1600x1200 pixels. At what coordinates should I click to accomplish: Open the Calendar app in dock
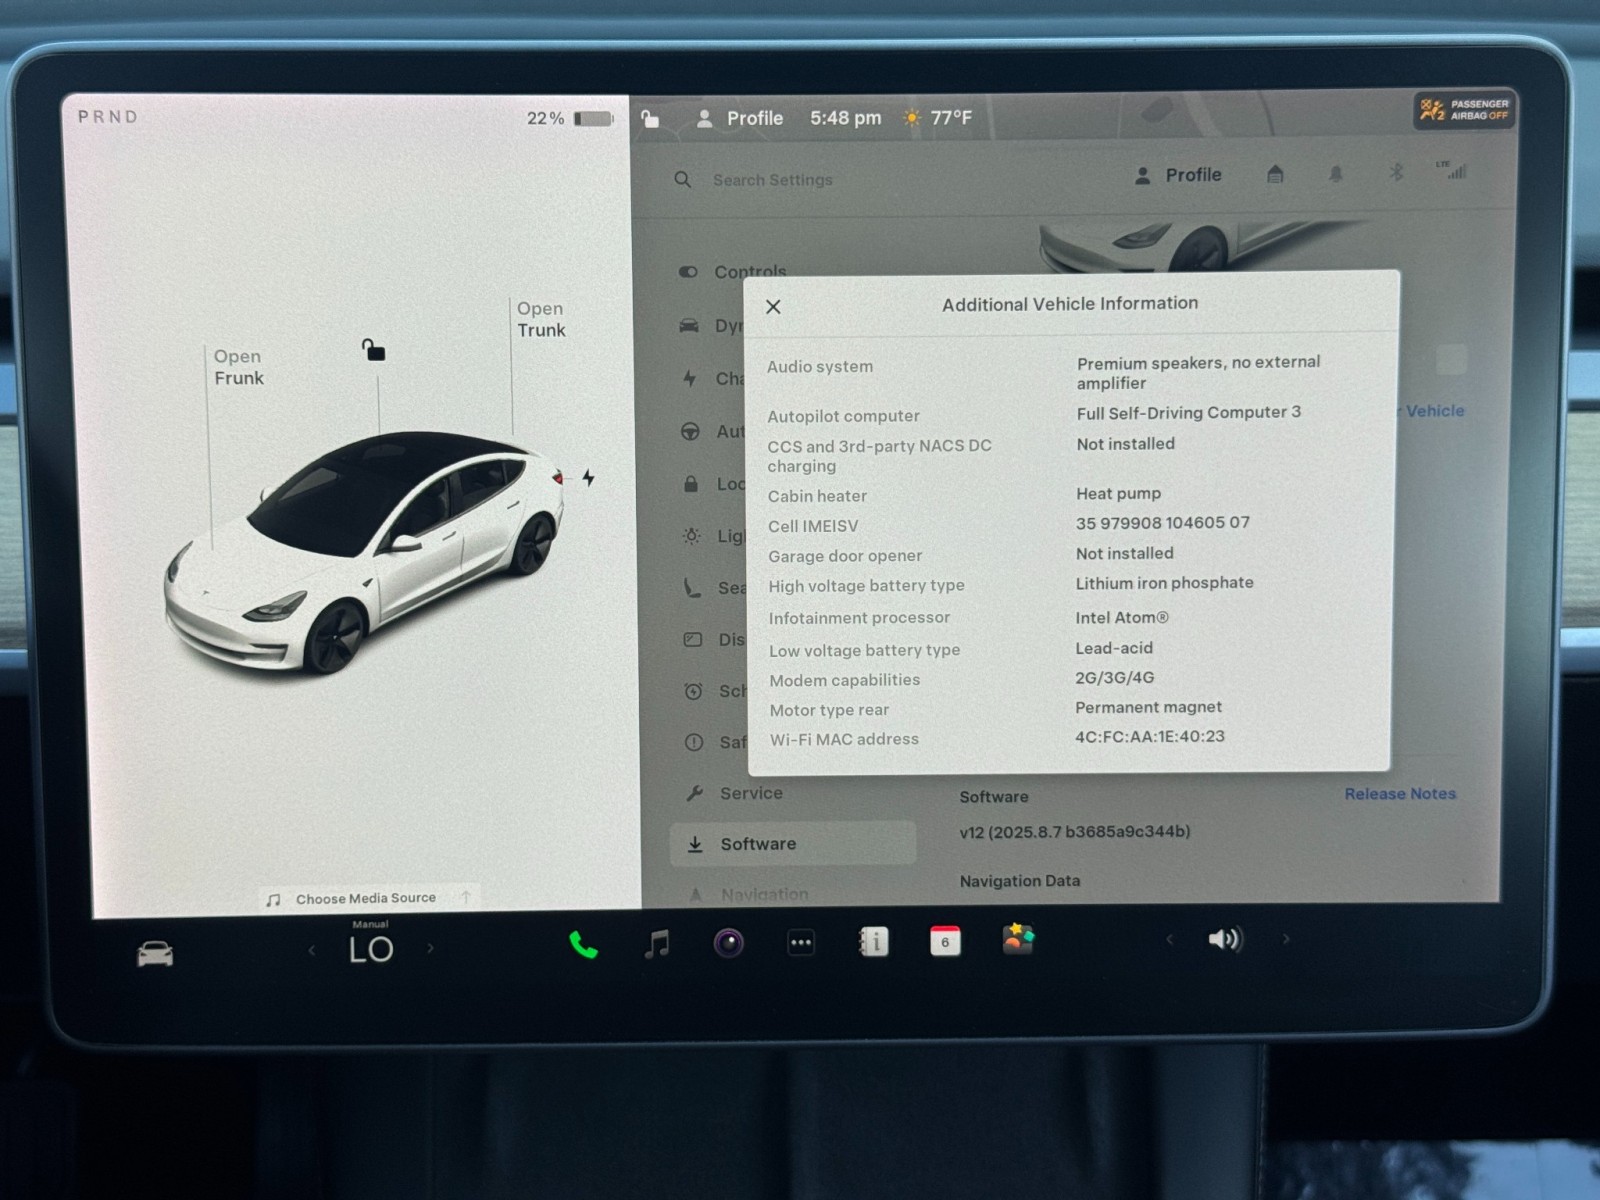945,941
